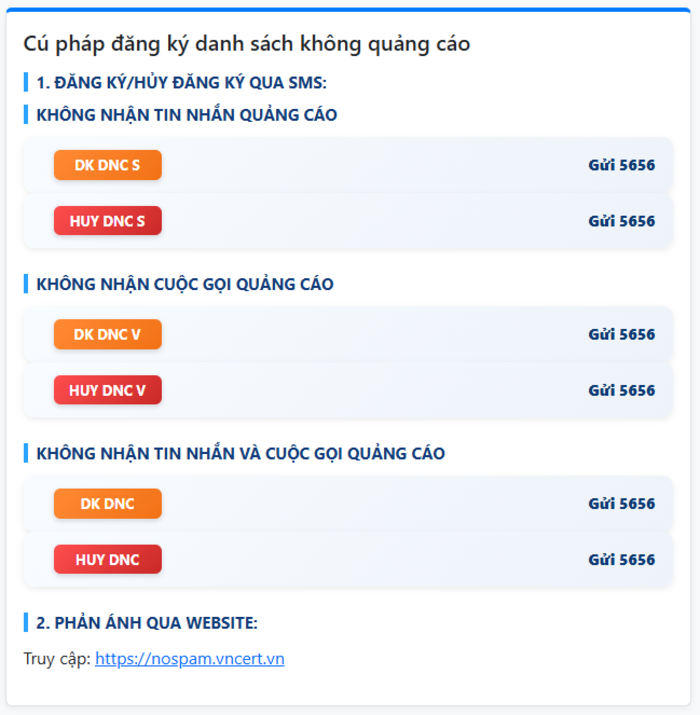Open the nospam.vncert.vn link

[x=190, y=659]
